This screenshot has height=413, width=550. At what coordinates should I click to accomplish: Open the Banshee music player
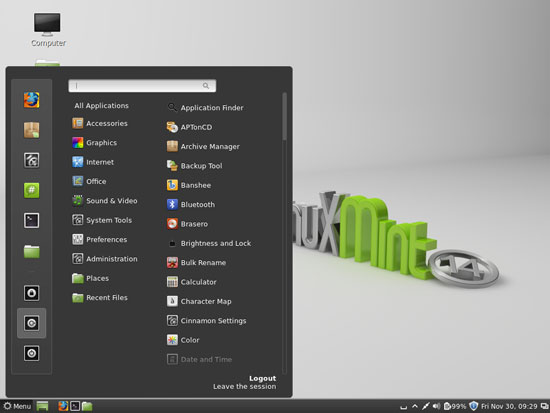click(x=189, y=185)
